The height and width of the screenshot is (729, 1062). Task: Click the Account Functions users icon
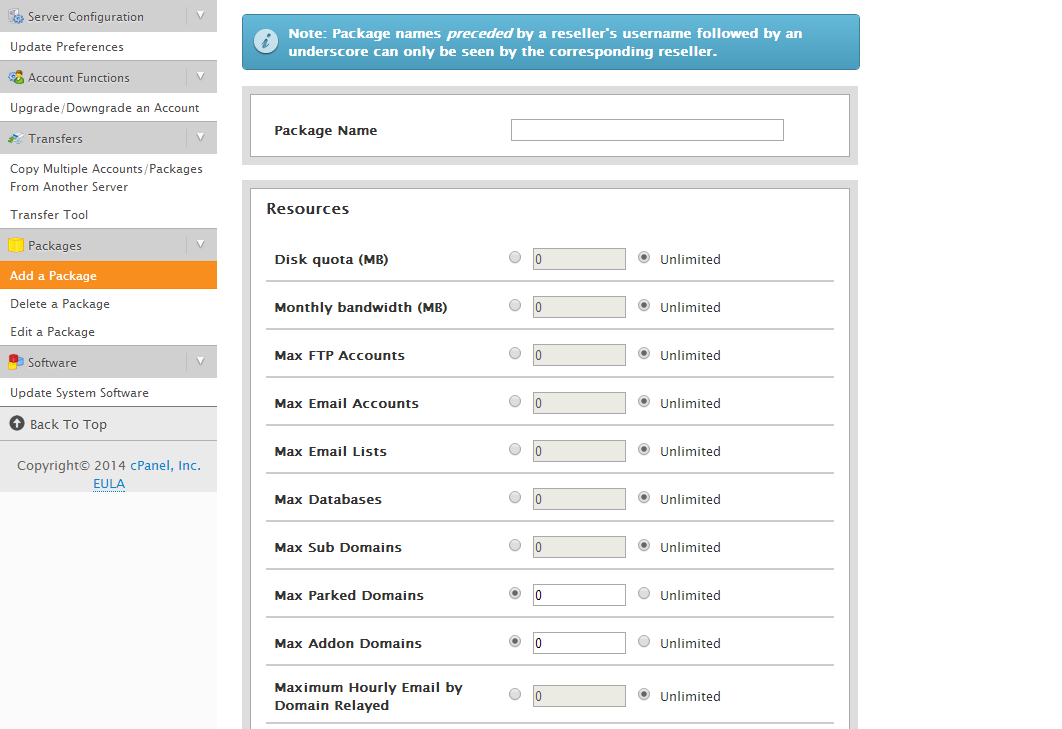pos(16,77)
